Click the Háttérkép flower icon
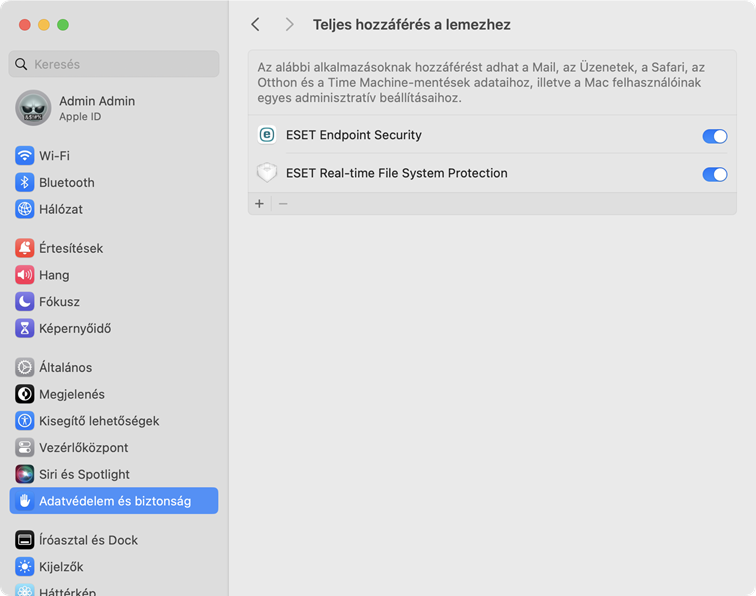The width and height of the screenshot is (756, 596). coord(25,590)
